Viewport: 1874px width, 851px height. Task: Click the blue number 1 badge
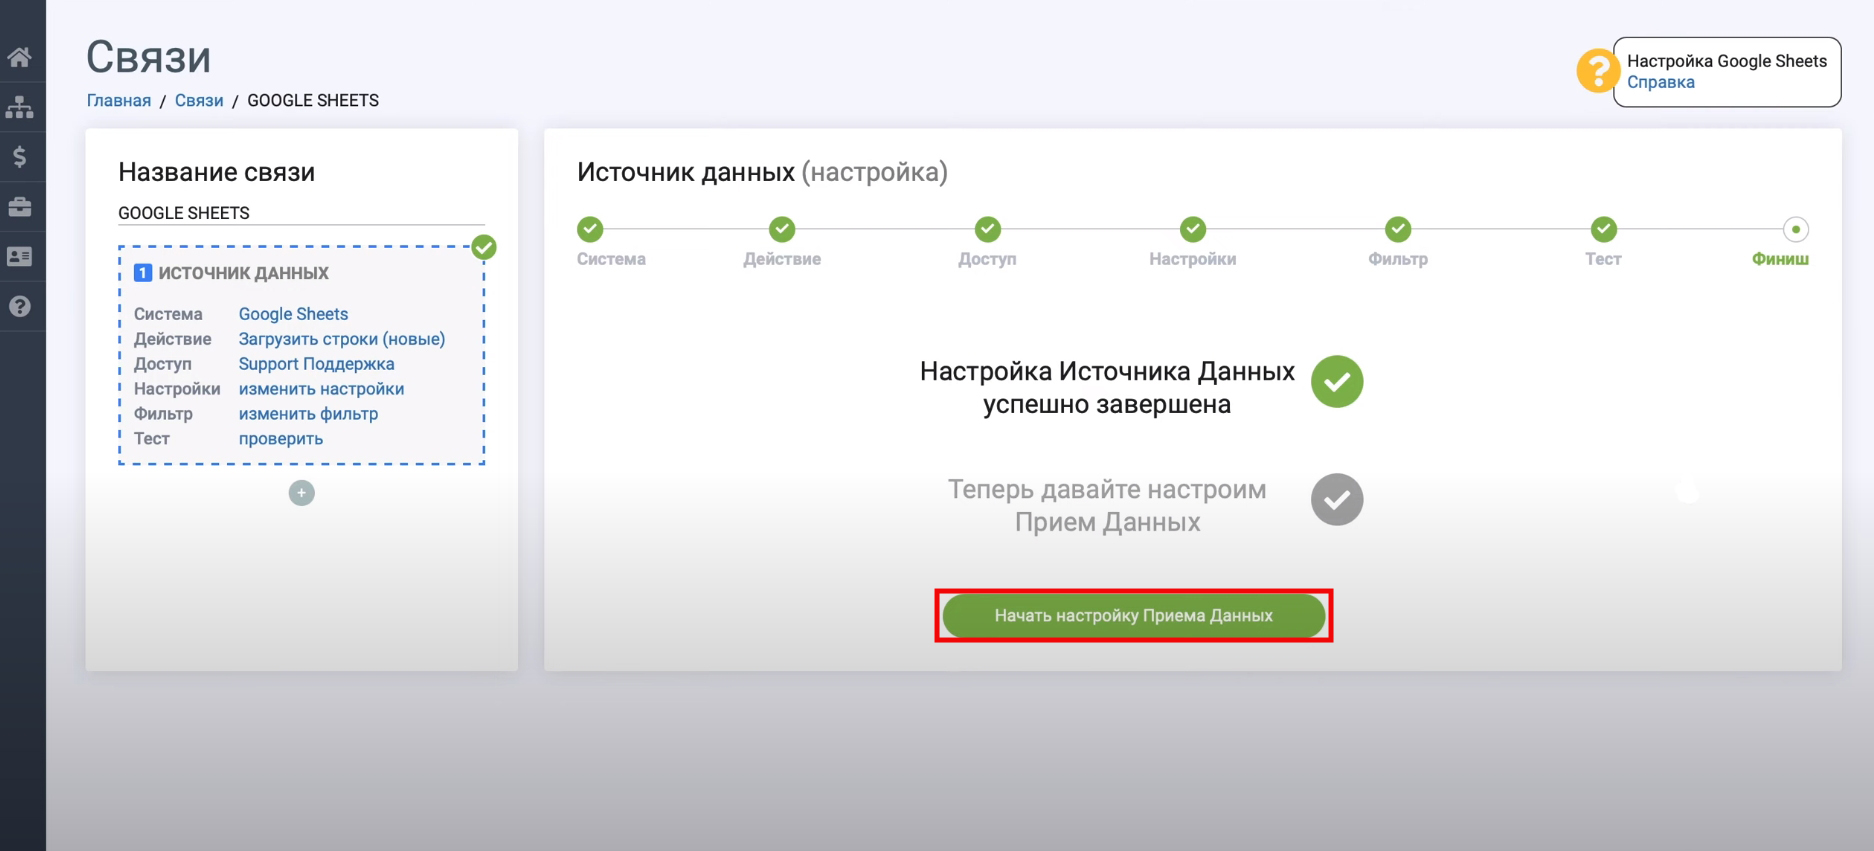143,273
